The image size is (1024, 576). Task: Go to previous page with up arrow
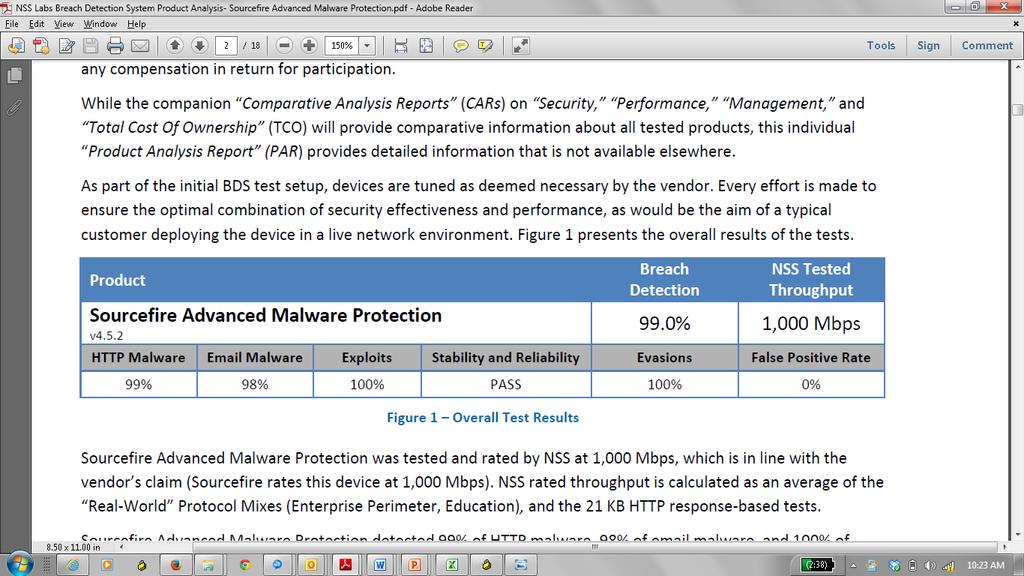click(174, 45)
